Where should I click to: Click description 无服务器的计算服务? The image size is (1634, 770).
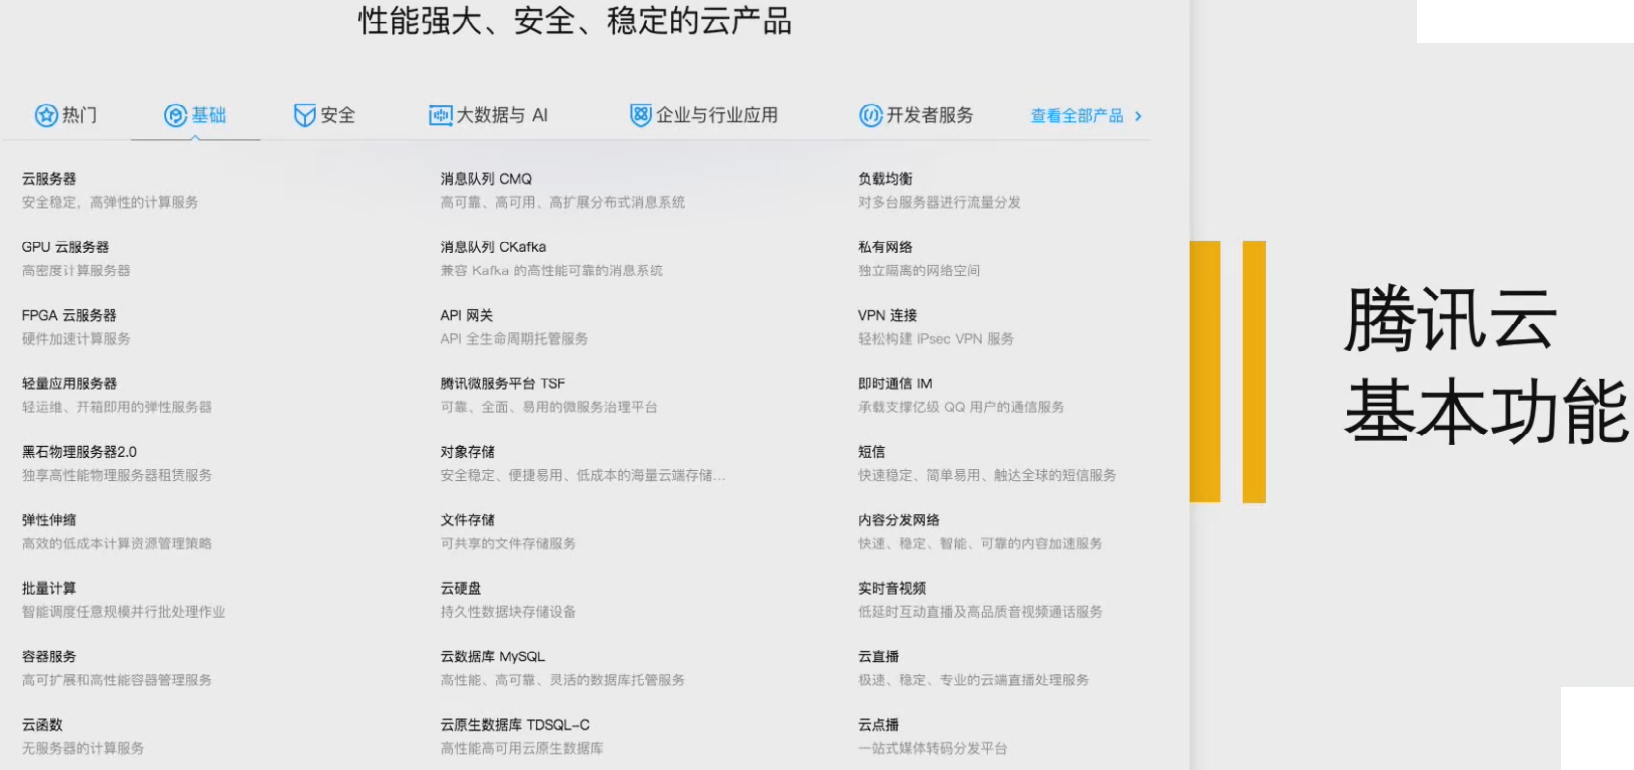83,748
